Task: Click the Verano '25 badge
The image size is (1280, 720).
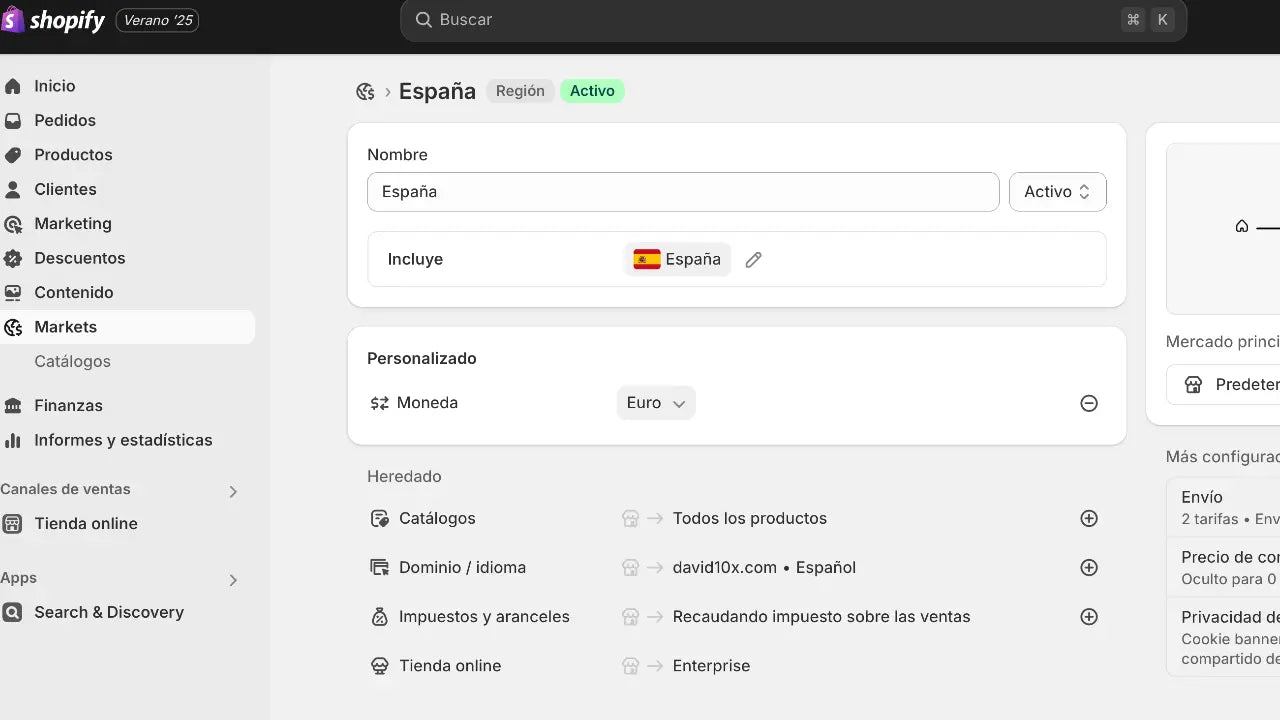Action: coord(157,19)
